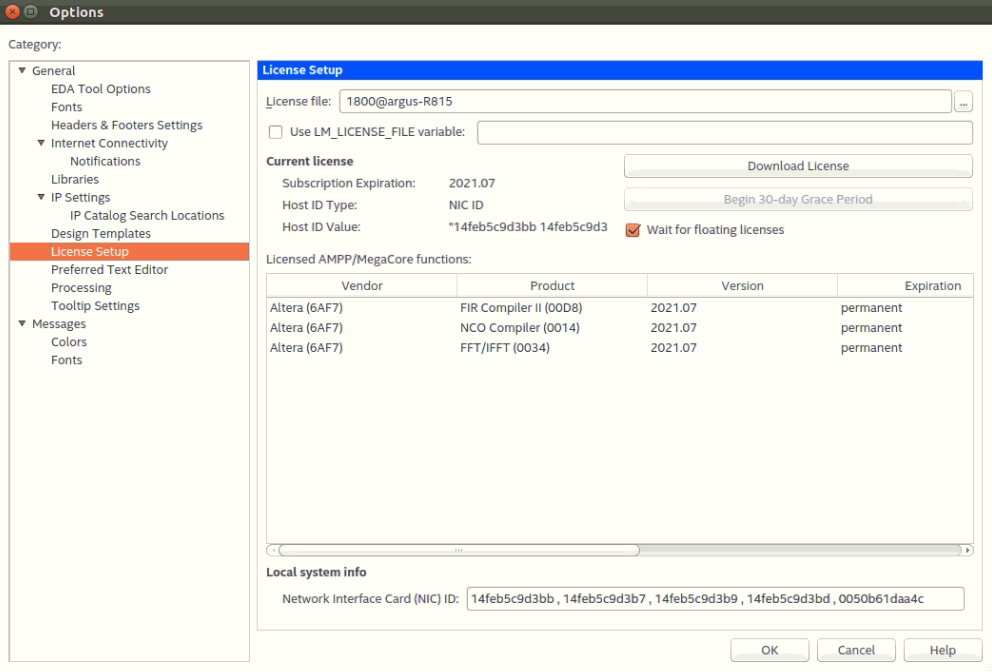Collapse the General category tree node
Screen dimensions: 992x672
[22, 71]
